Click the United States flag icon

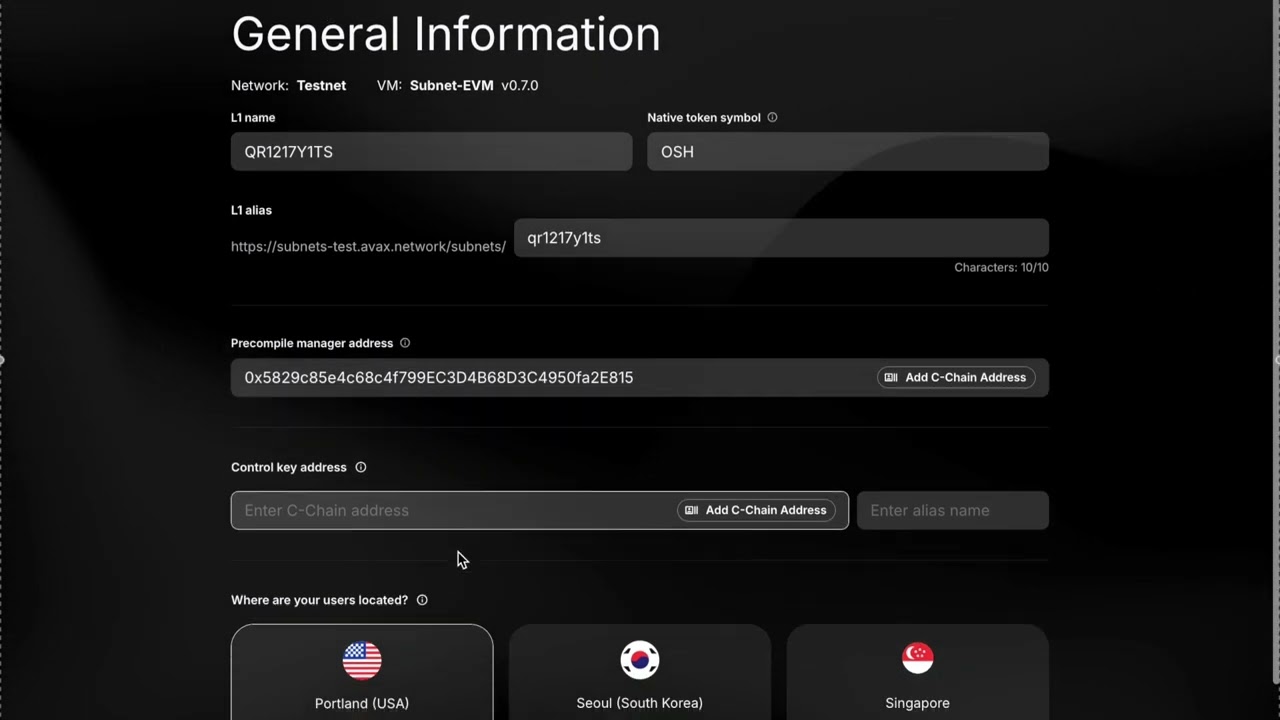click(362, 660)
